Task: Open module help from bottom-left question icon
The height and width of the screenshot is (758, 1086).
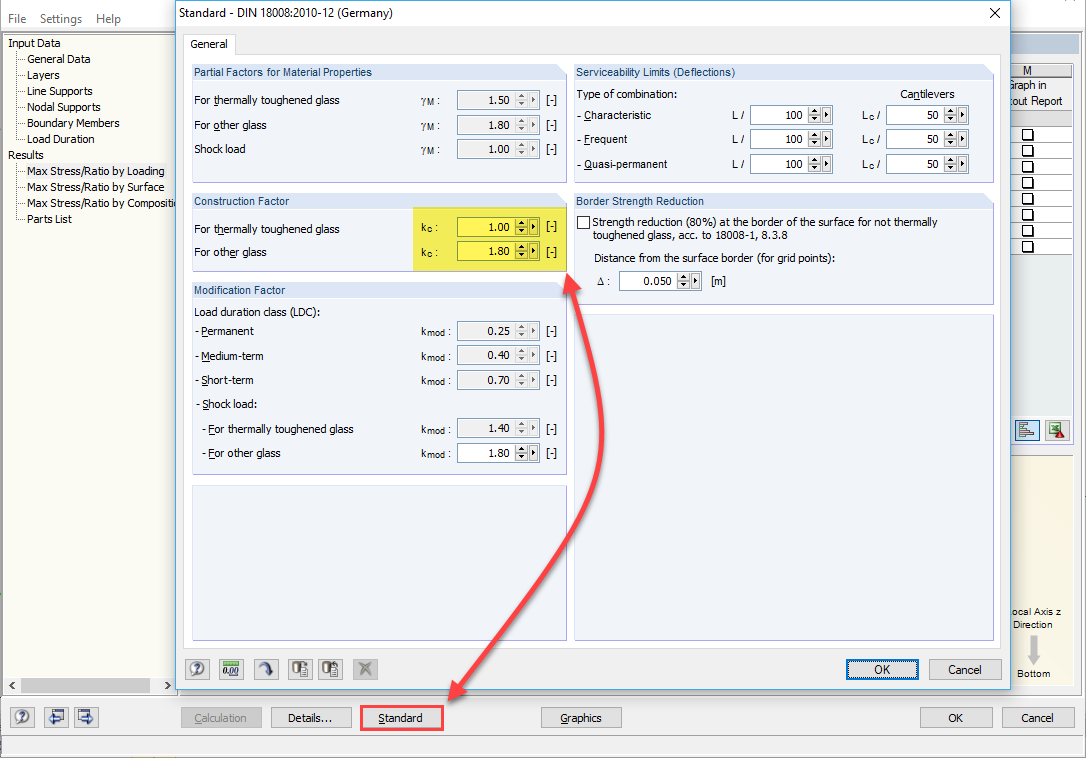Action: click(x=21, y=717)
